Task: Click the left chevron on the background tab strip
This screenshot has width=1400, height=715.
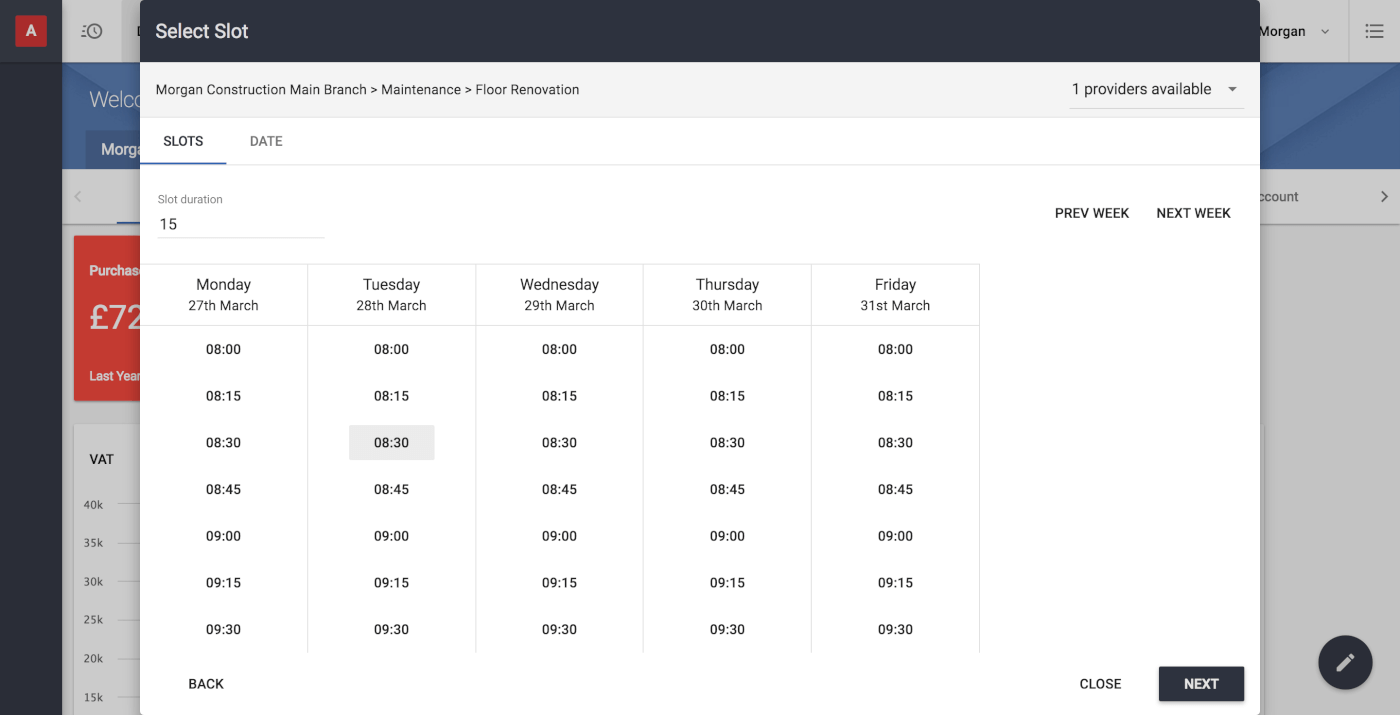Action: point(78,197)
